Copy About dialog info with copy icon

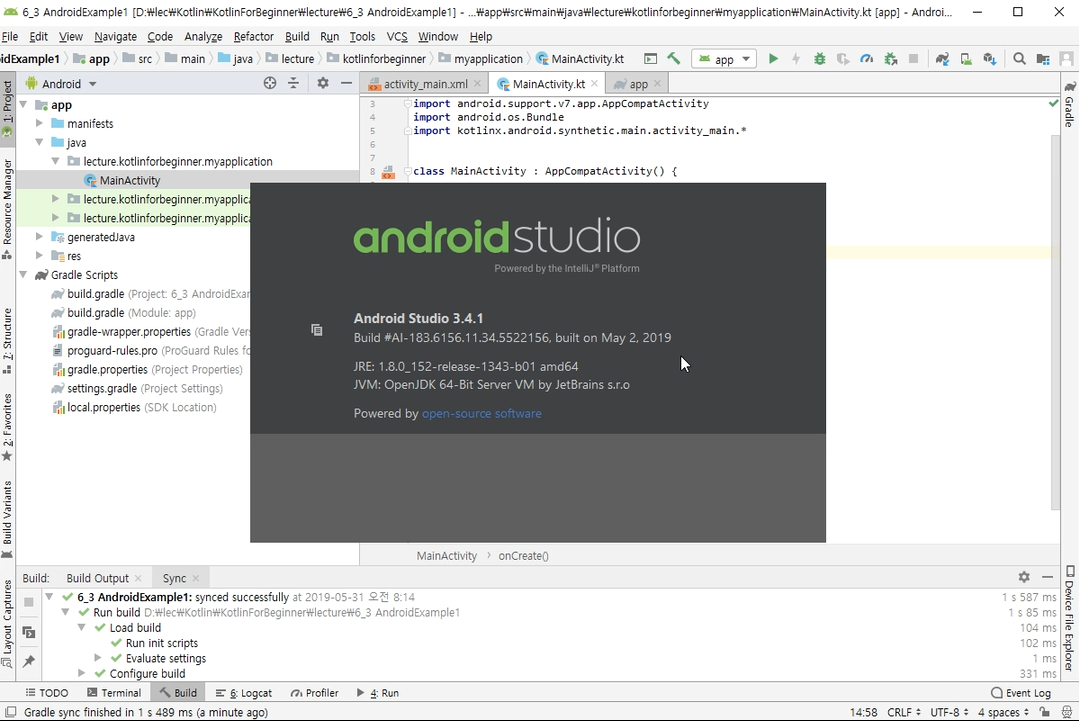pyautogui.click(x=317, y=330)
